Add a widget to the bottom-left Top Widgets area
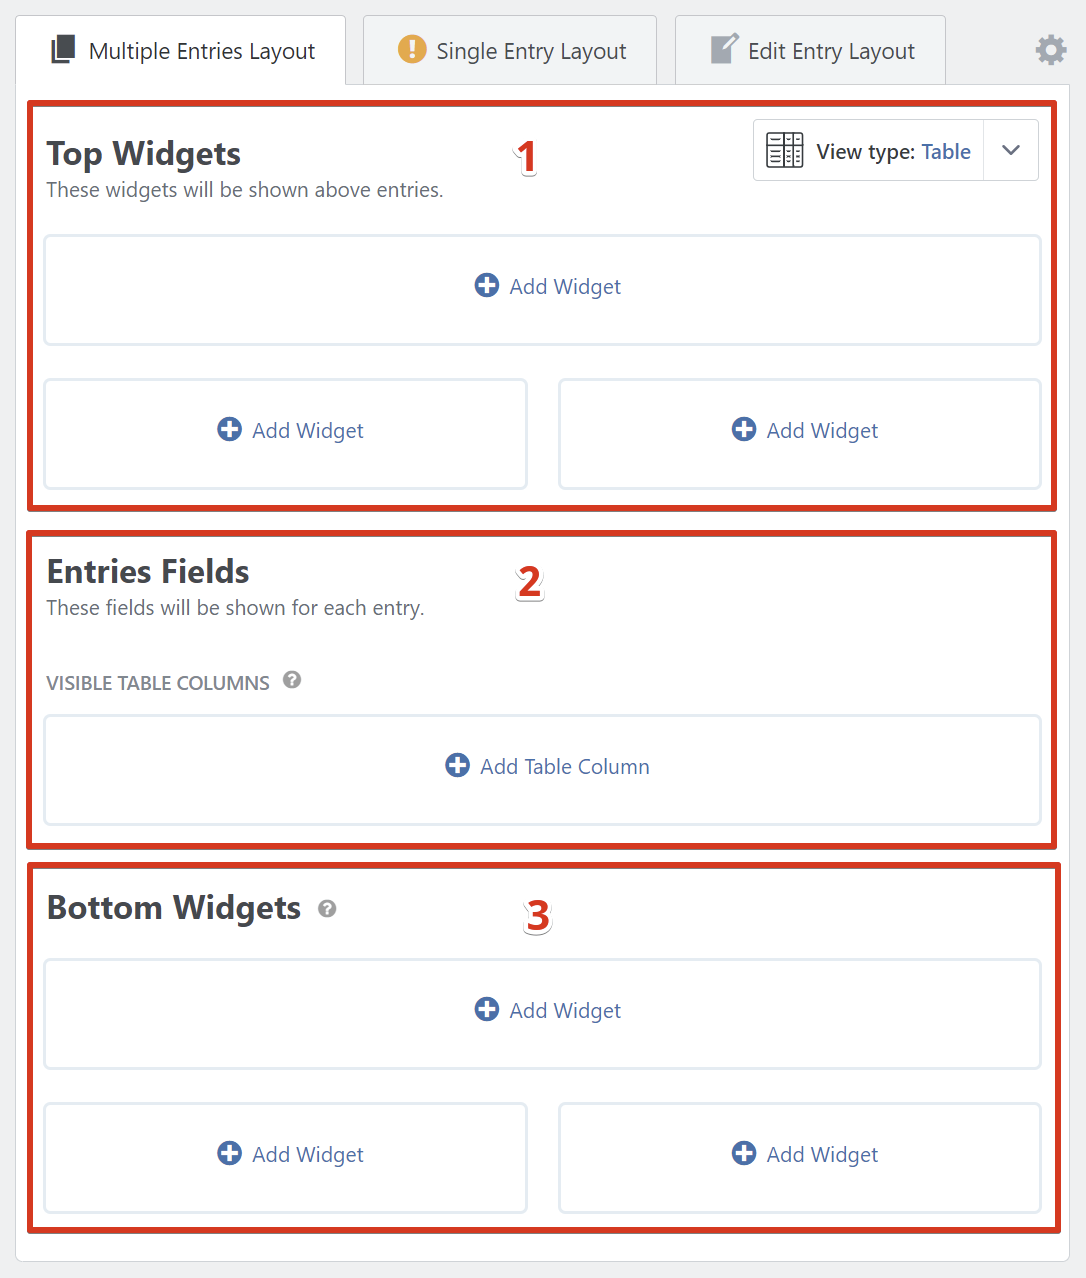The image size is (1086, 1278). click(290, 431)
